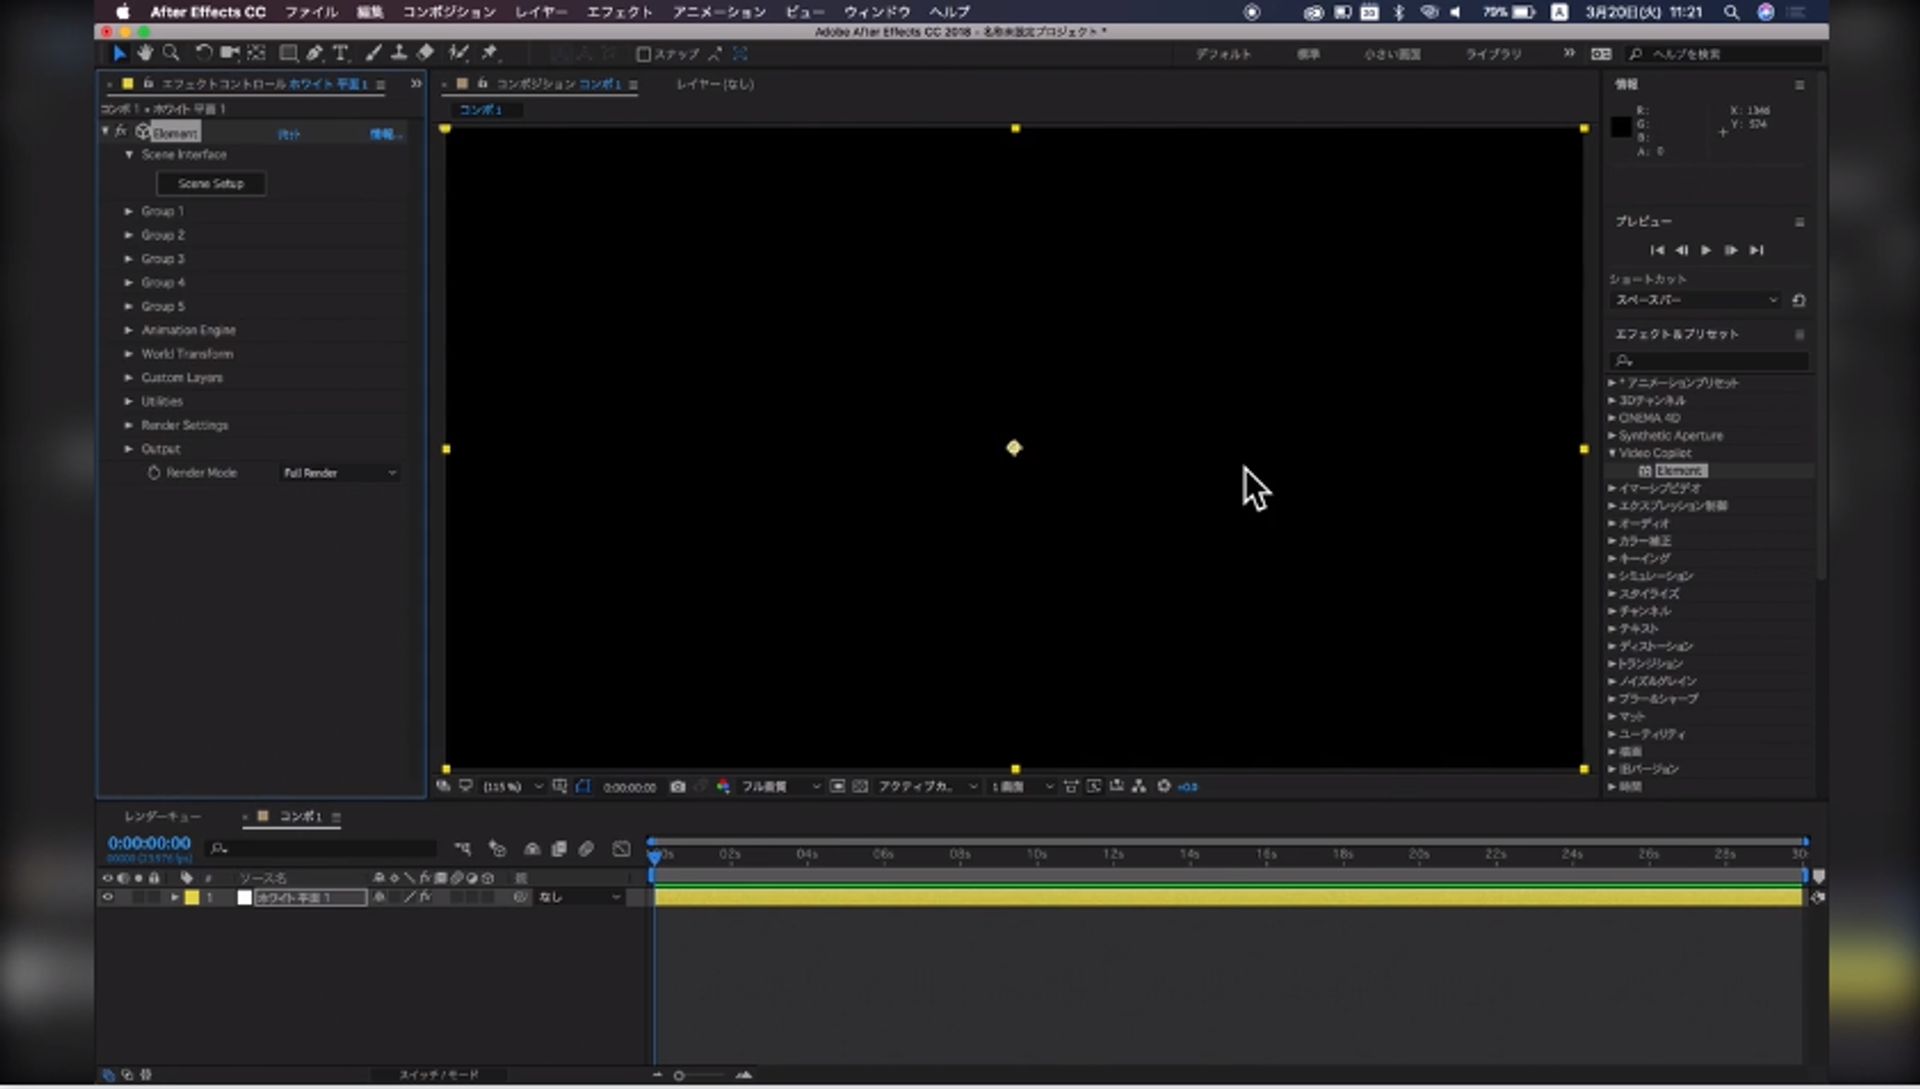
Task: Lock the ホワイト 平面 1 layer
Action: coord(154,897)
